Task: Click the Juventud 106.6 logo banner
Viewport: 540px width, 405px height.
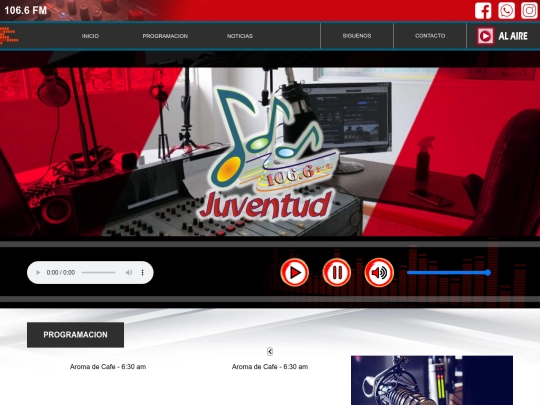Action: pos(270,152)
